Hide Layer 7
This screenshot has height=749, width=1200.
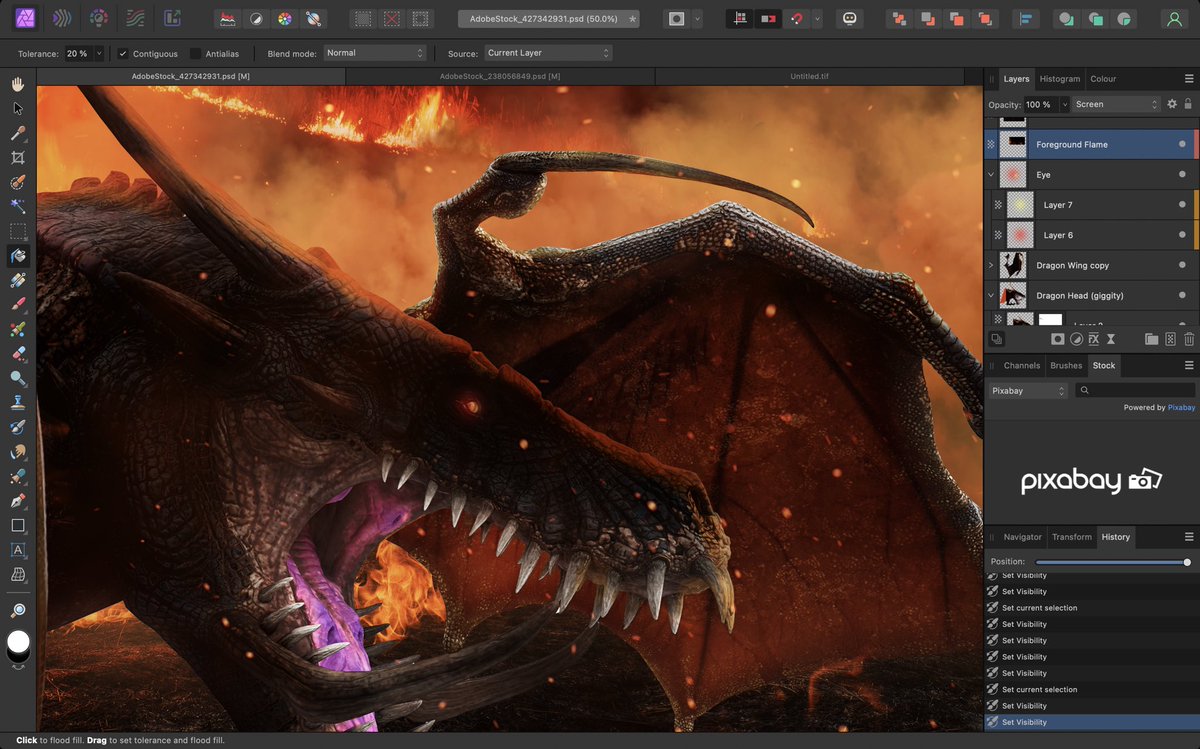point(1182,204)
